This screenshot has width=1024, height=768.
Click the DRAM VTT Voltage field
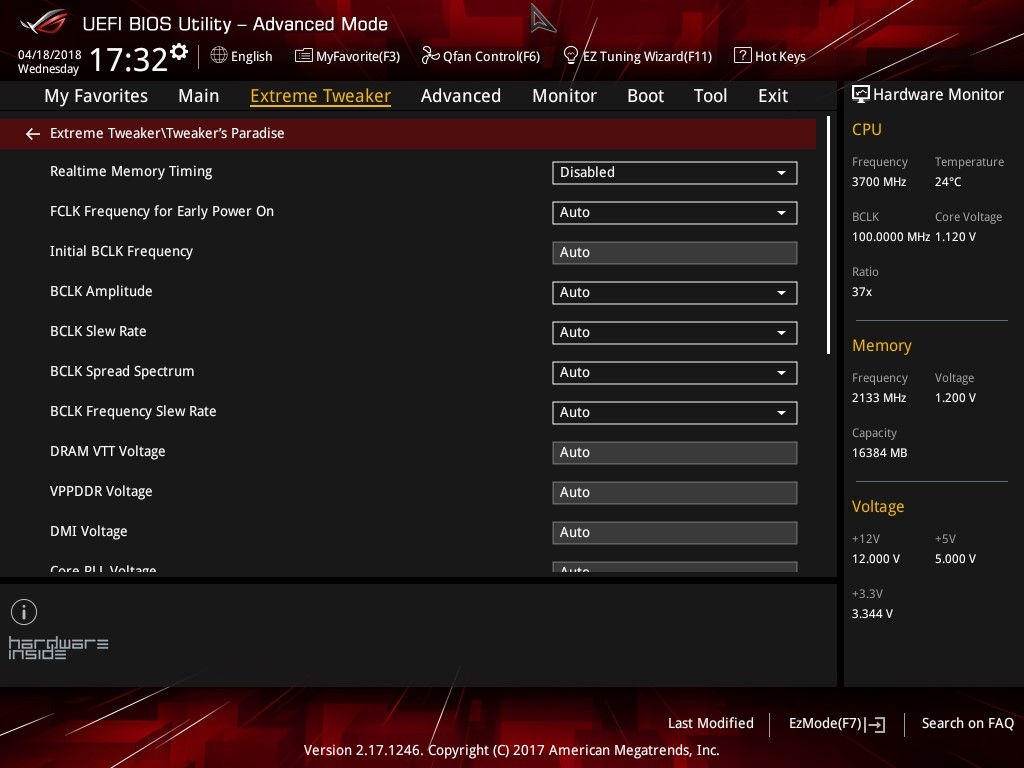coord(675,453)
